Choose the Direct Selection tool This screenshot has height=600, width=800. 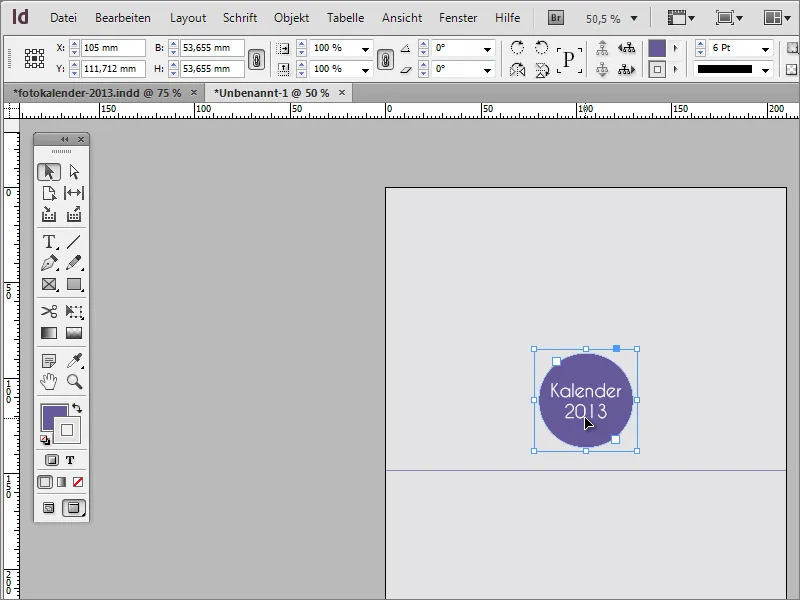tap(75, 171)
